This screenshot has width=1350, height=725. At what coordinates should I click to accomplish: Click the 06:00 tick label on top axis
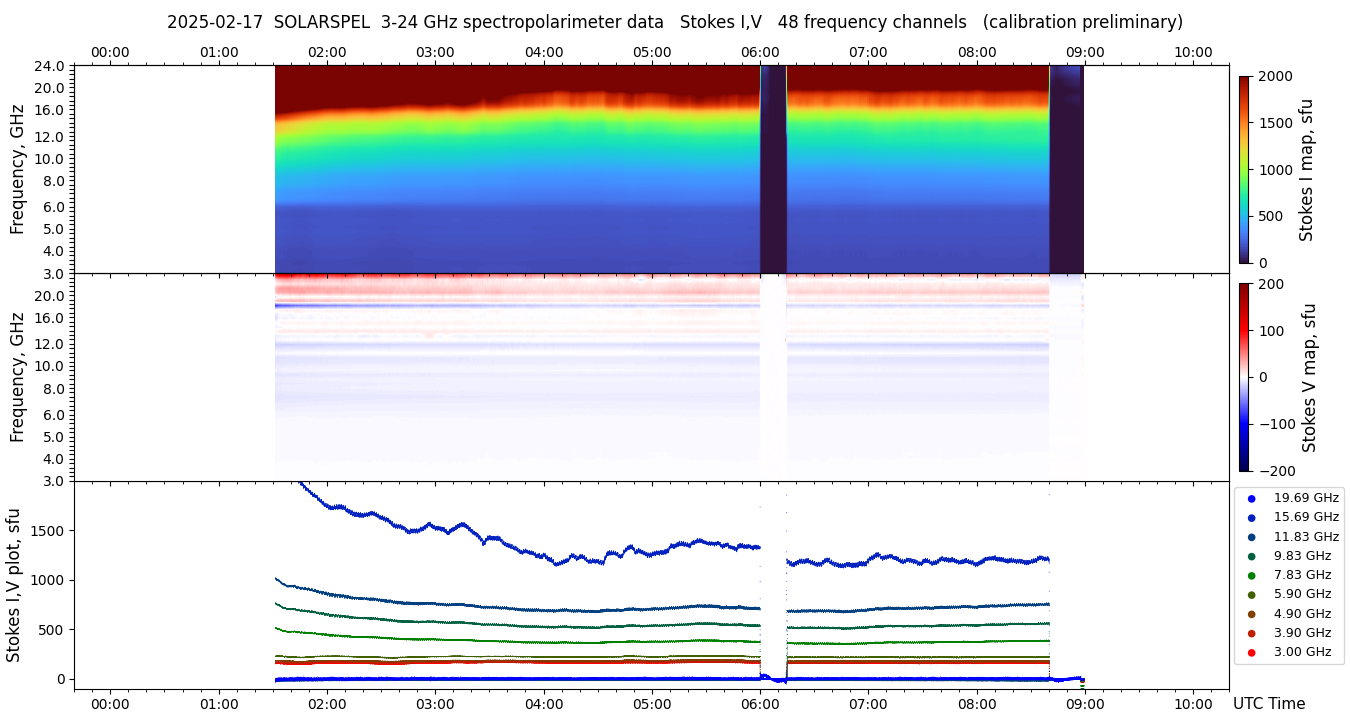click(x=760, y=52)
